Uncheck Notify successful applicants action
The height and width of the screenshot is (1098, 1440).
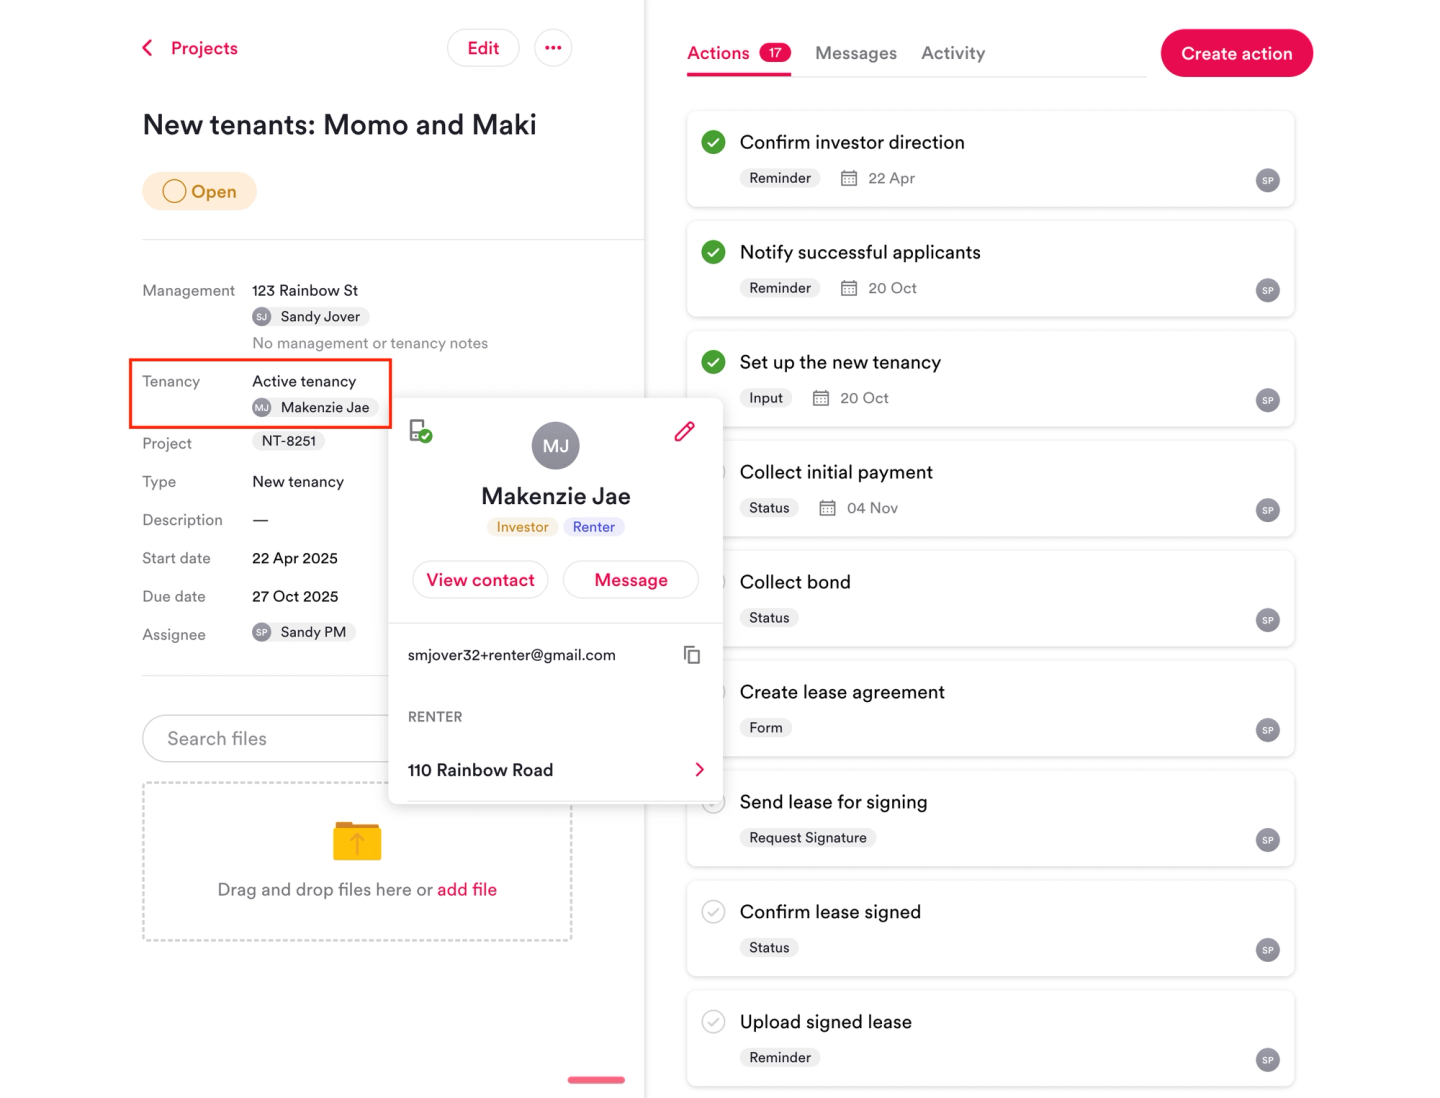click(x=713, y=252)
